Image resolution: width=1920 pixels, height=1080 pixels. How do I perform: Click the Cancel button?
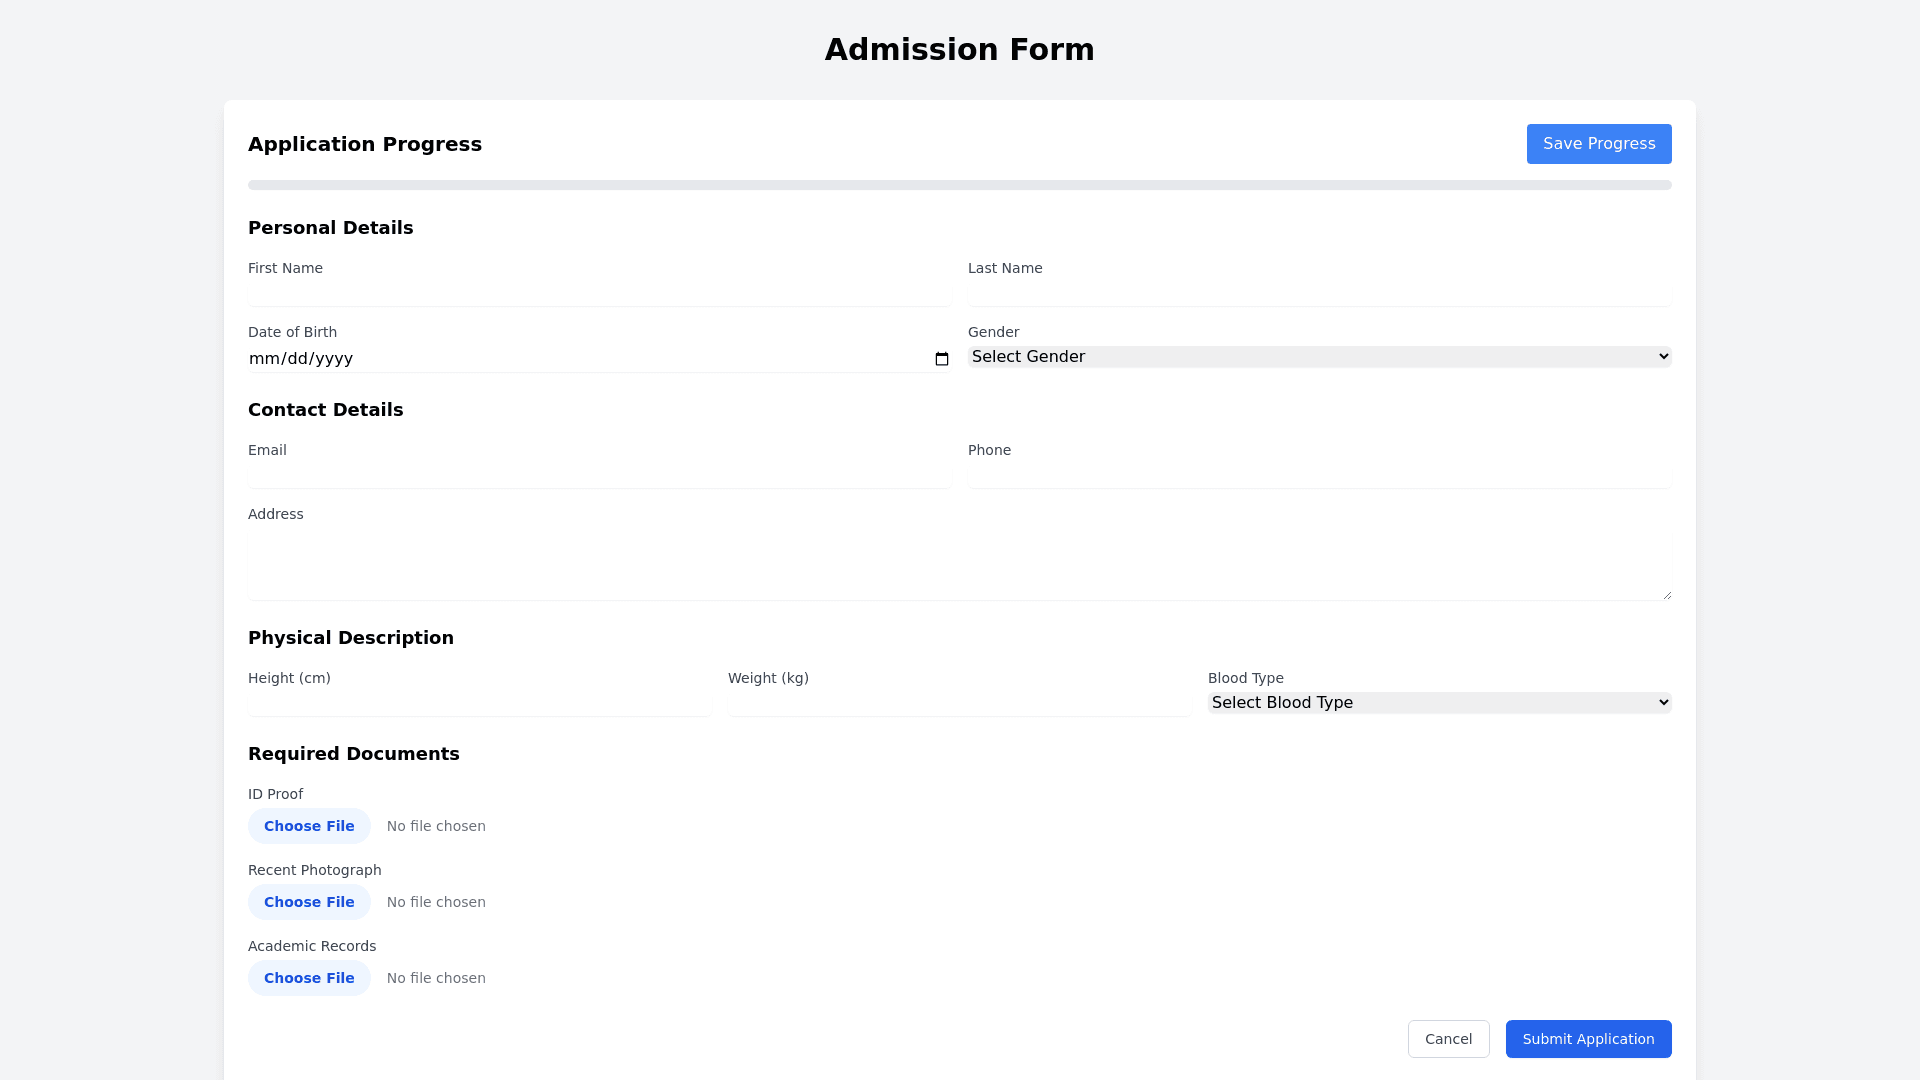click(x=1448, y=1039)
